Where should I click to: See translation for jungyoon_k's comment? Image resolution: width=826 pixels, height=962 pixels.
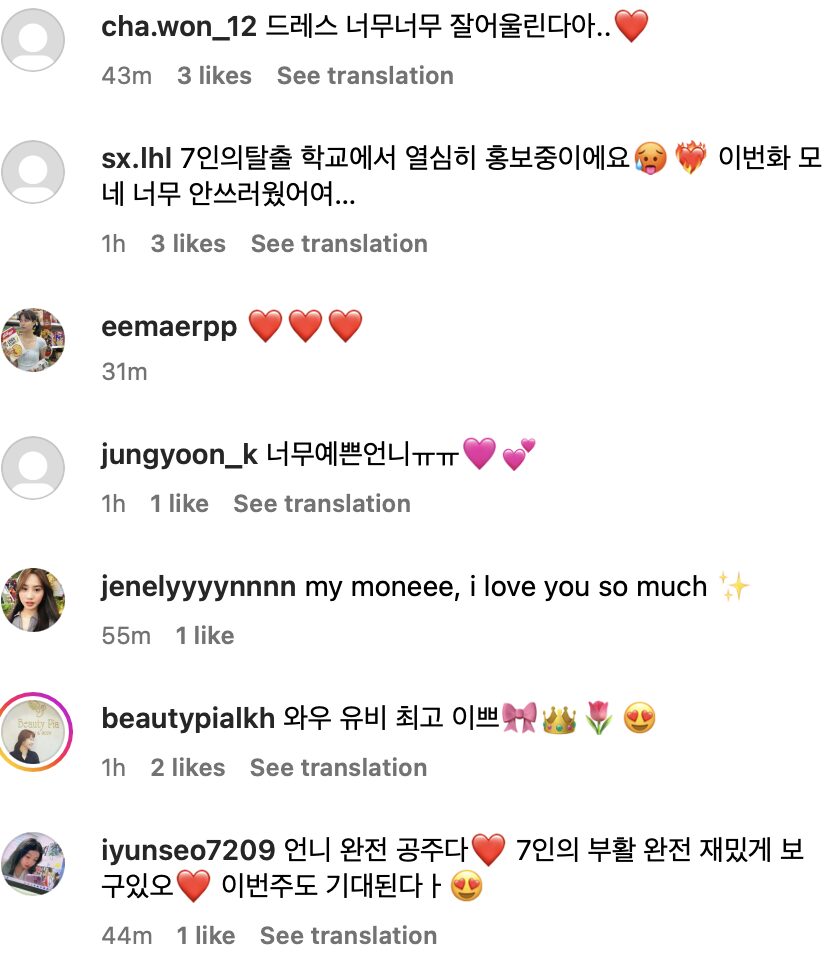(x=322, y=504)
